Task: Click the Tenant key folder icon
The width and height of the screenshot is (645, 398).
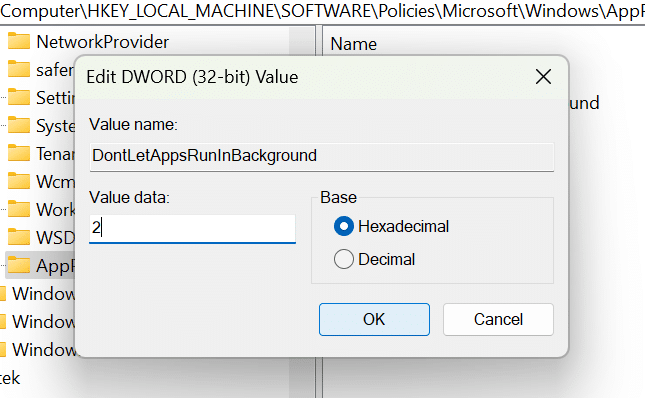Action: (19, 153)
